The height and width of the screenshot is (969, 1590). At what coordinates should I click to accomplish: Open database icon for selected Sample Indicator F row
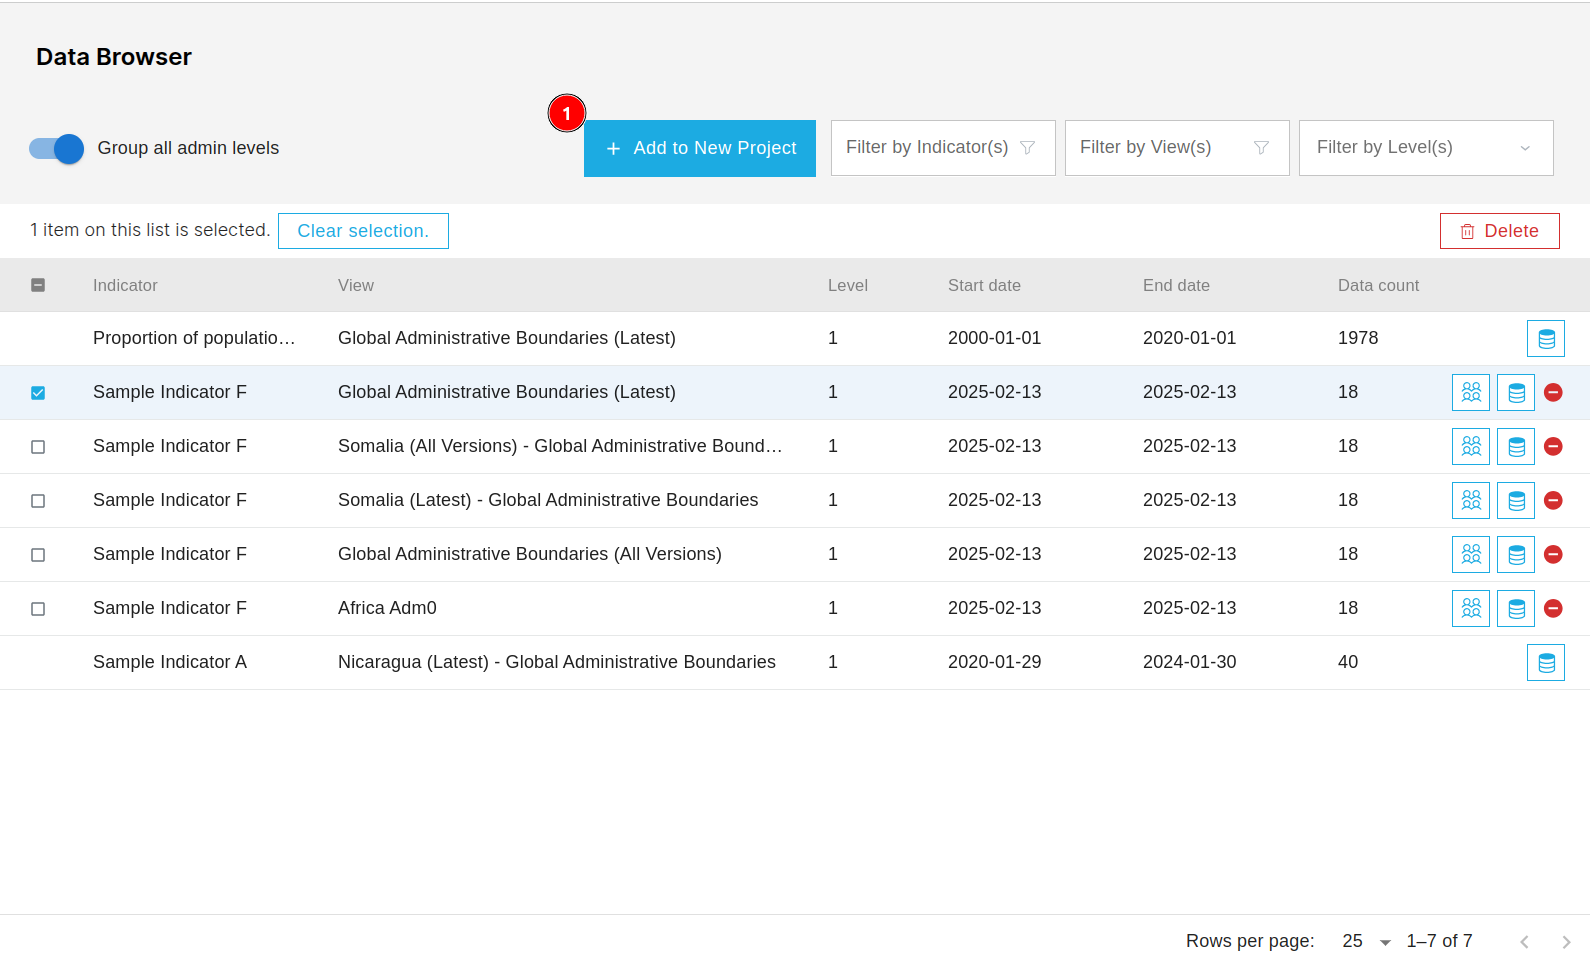coord(1516,392)
